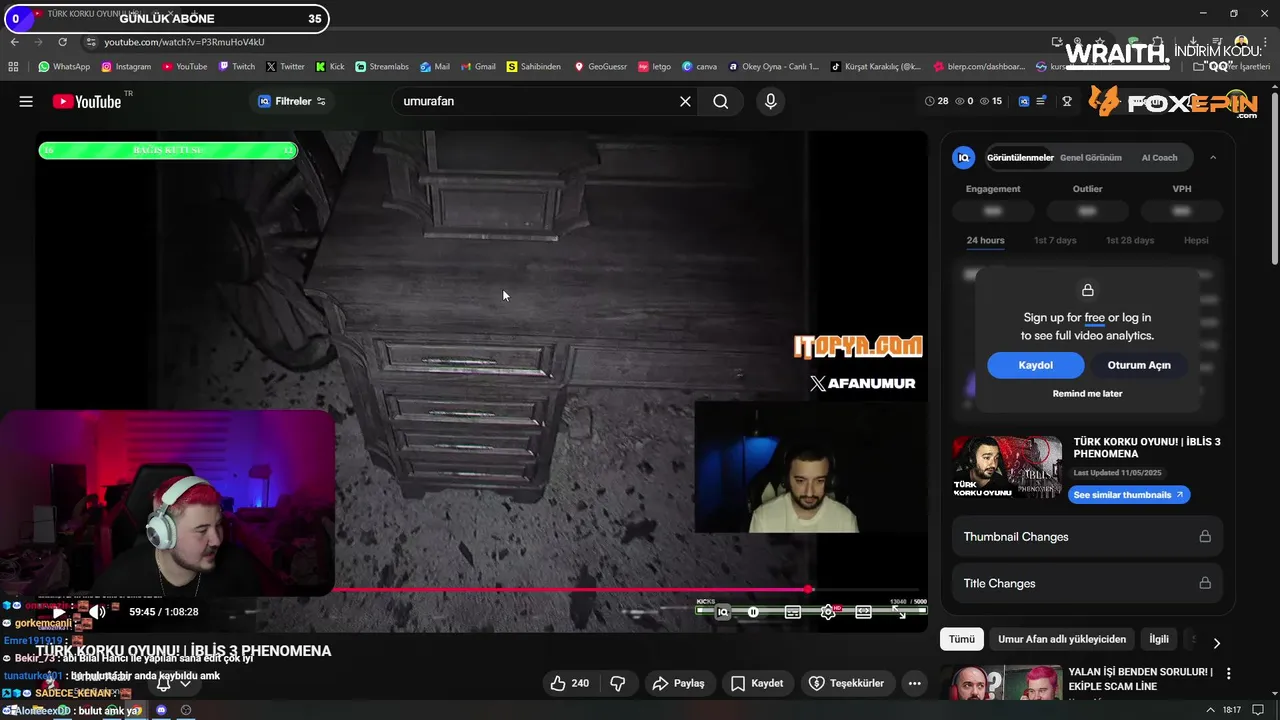This screenshot has width=1280, height=720.
Task: Open the Gmail bookmark
Action: (x=478, y=67)
